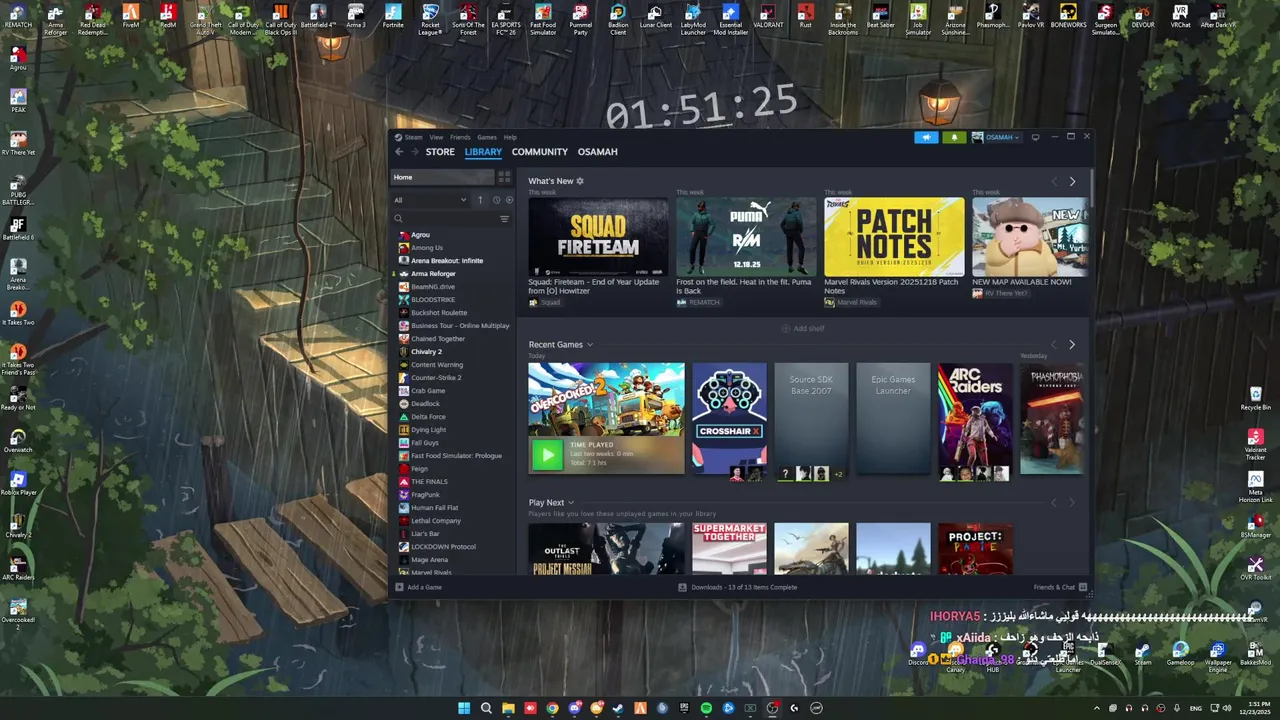Click the search magnifier in library sidebar
The height and width of the screenshot is (720, 1280).
click(398, 218)
